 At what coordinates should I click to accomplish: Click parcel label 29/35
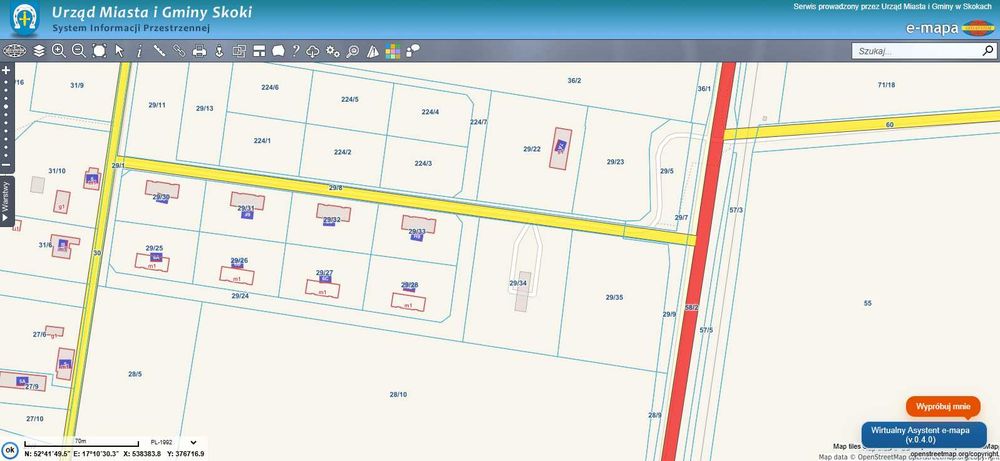click(614, 297)
